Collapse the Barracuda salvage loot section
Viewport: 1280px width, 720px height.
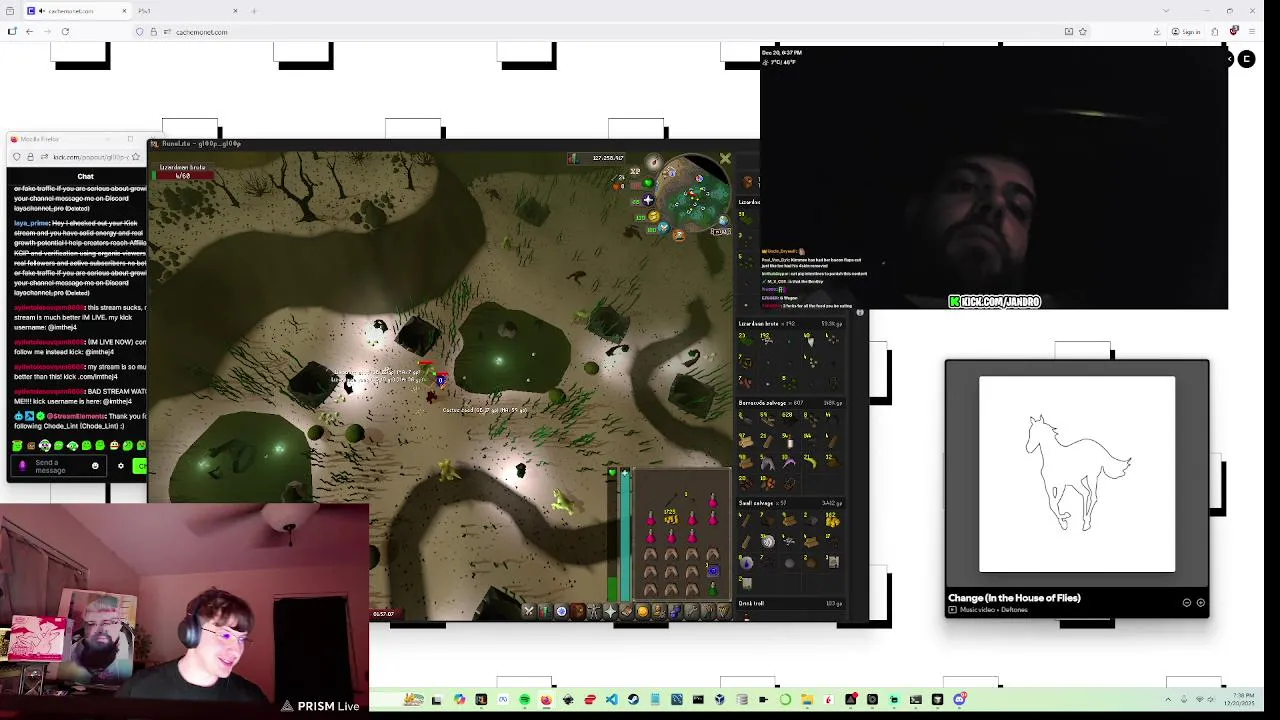pyautogui.click(x=790, y=402)
